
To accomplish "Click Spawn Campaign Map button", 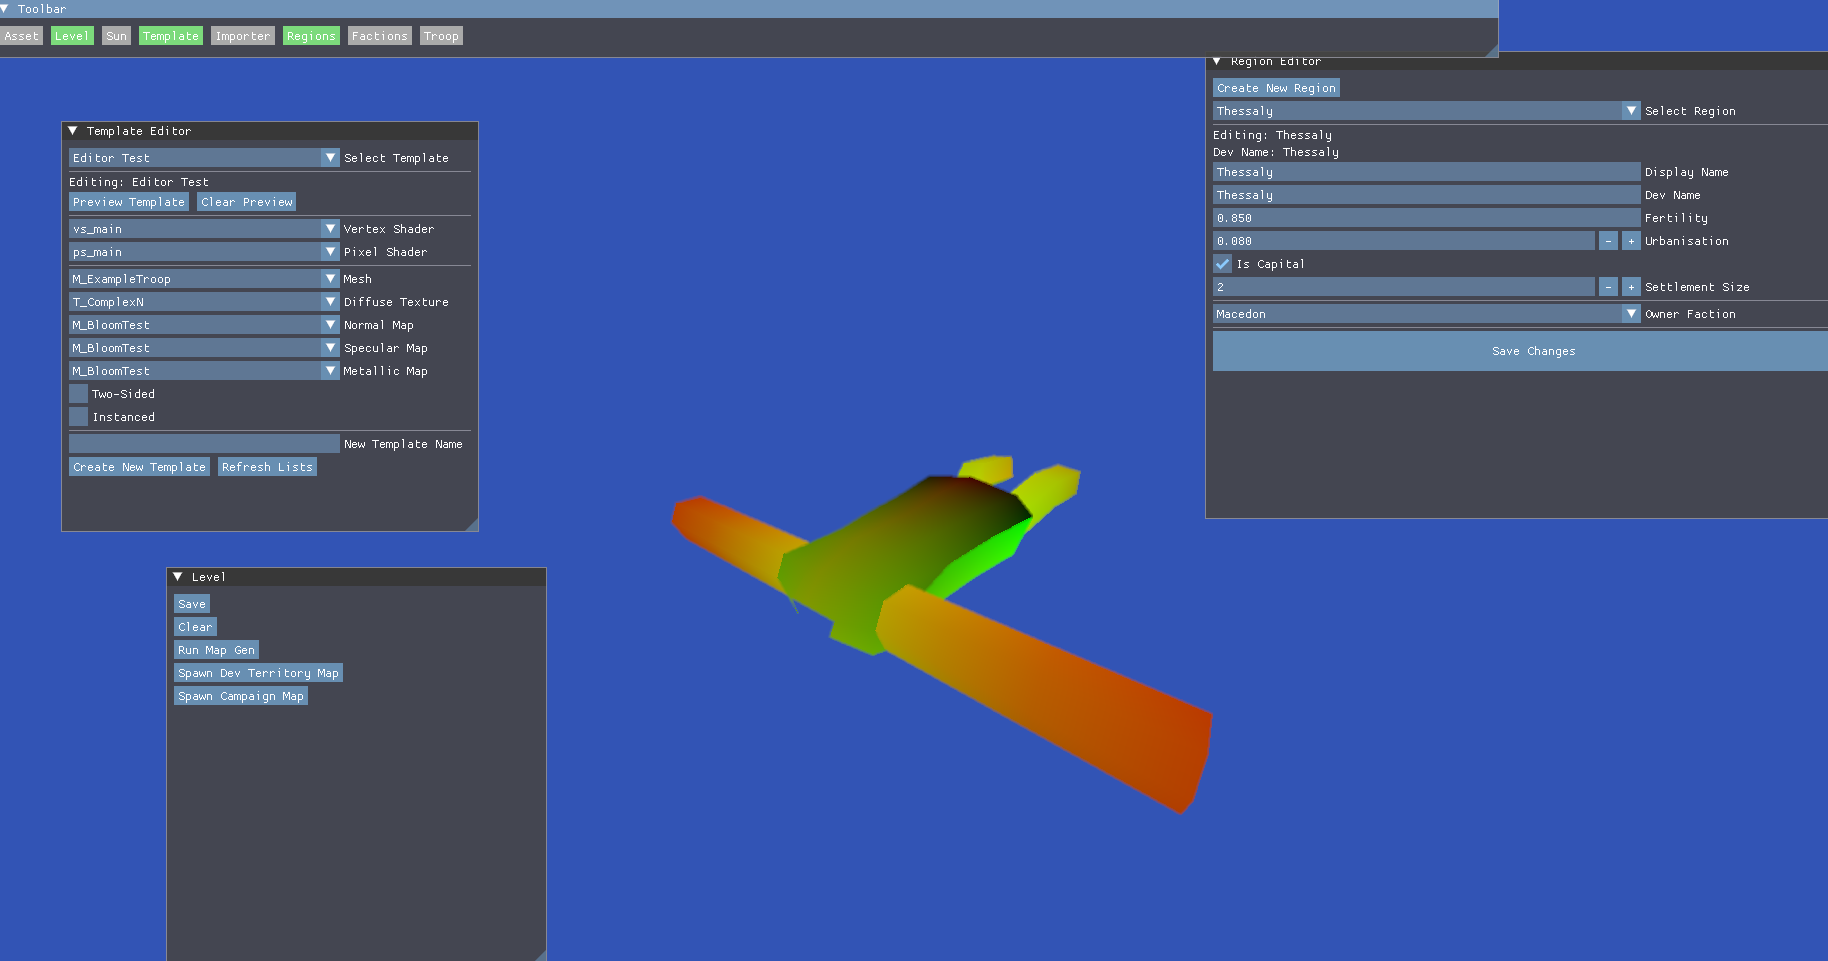I will pos(241,696).
